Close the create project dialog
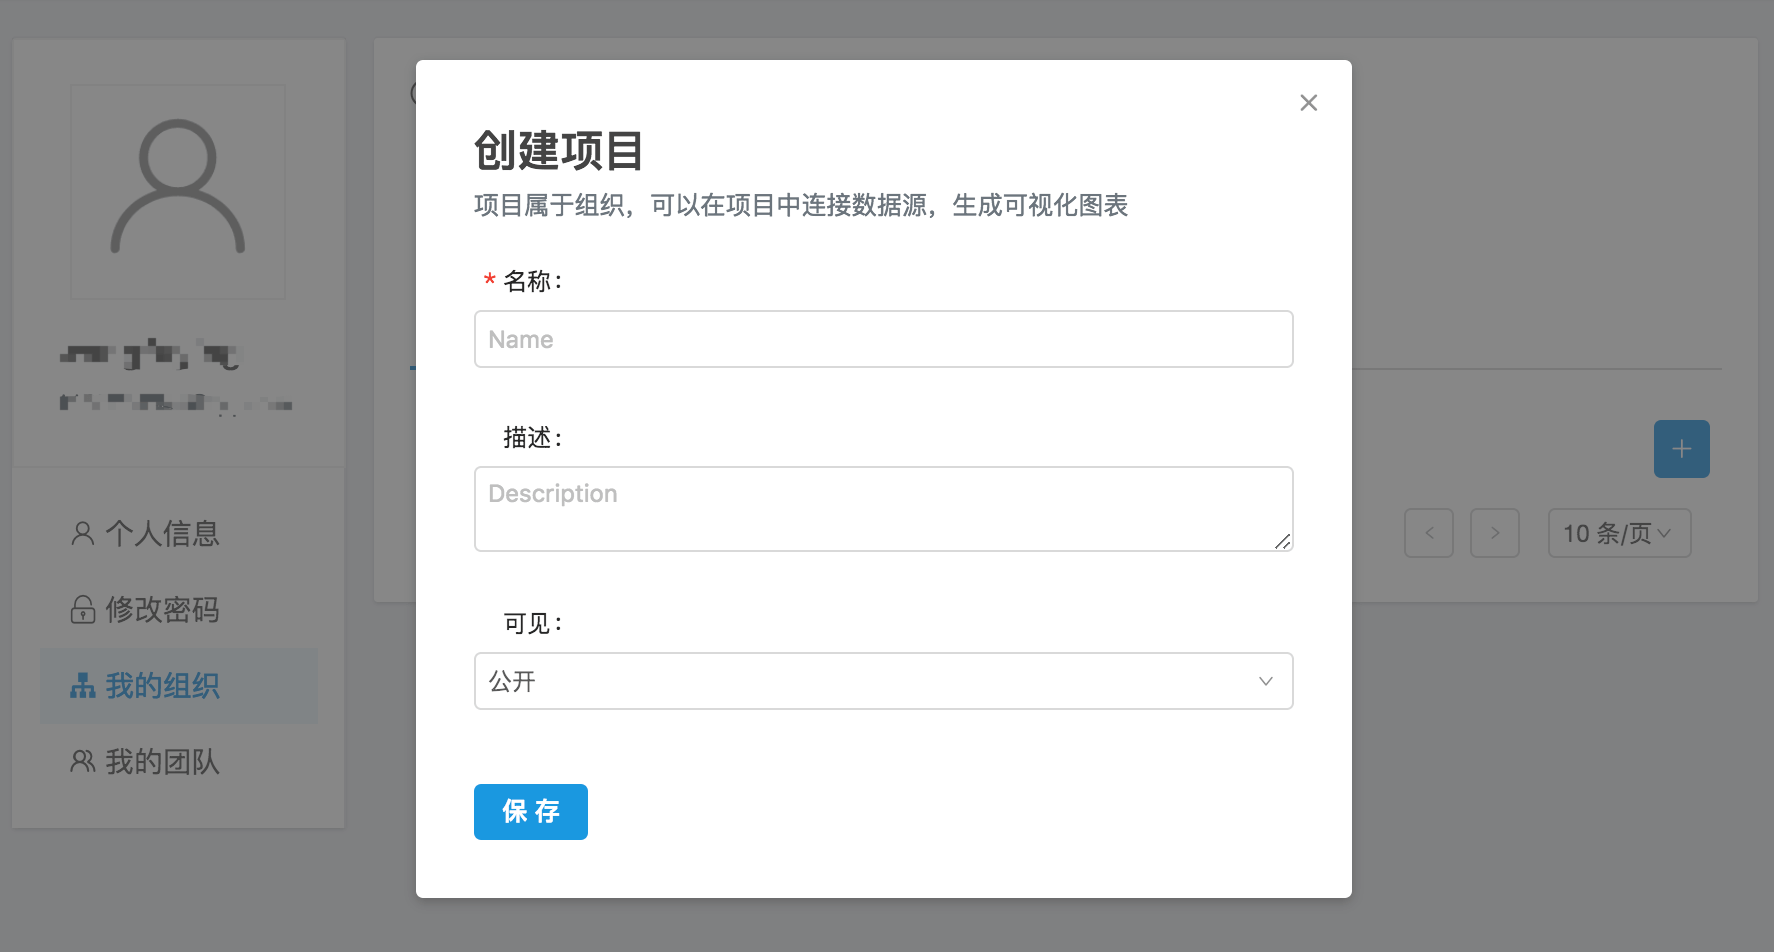 [1308, 103]
